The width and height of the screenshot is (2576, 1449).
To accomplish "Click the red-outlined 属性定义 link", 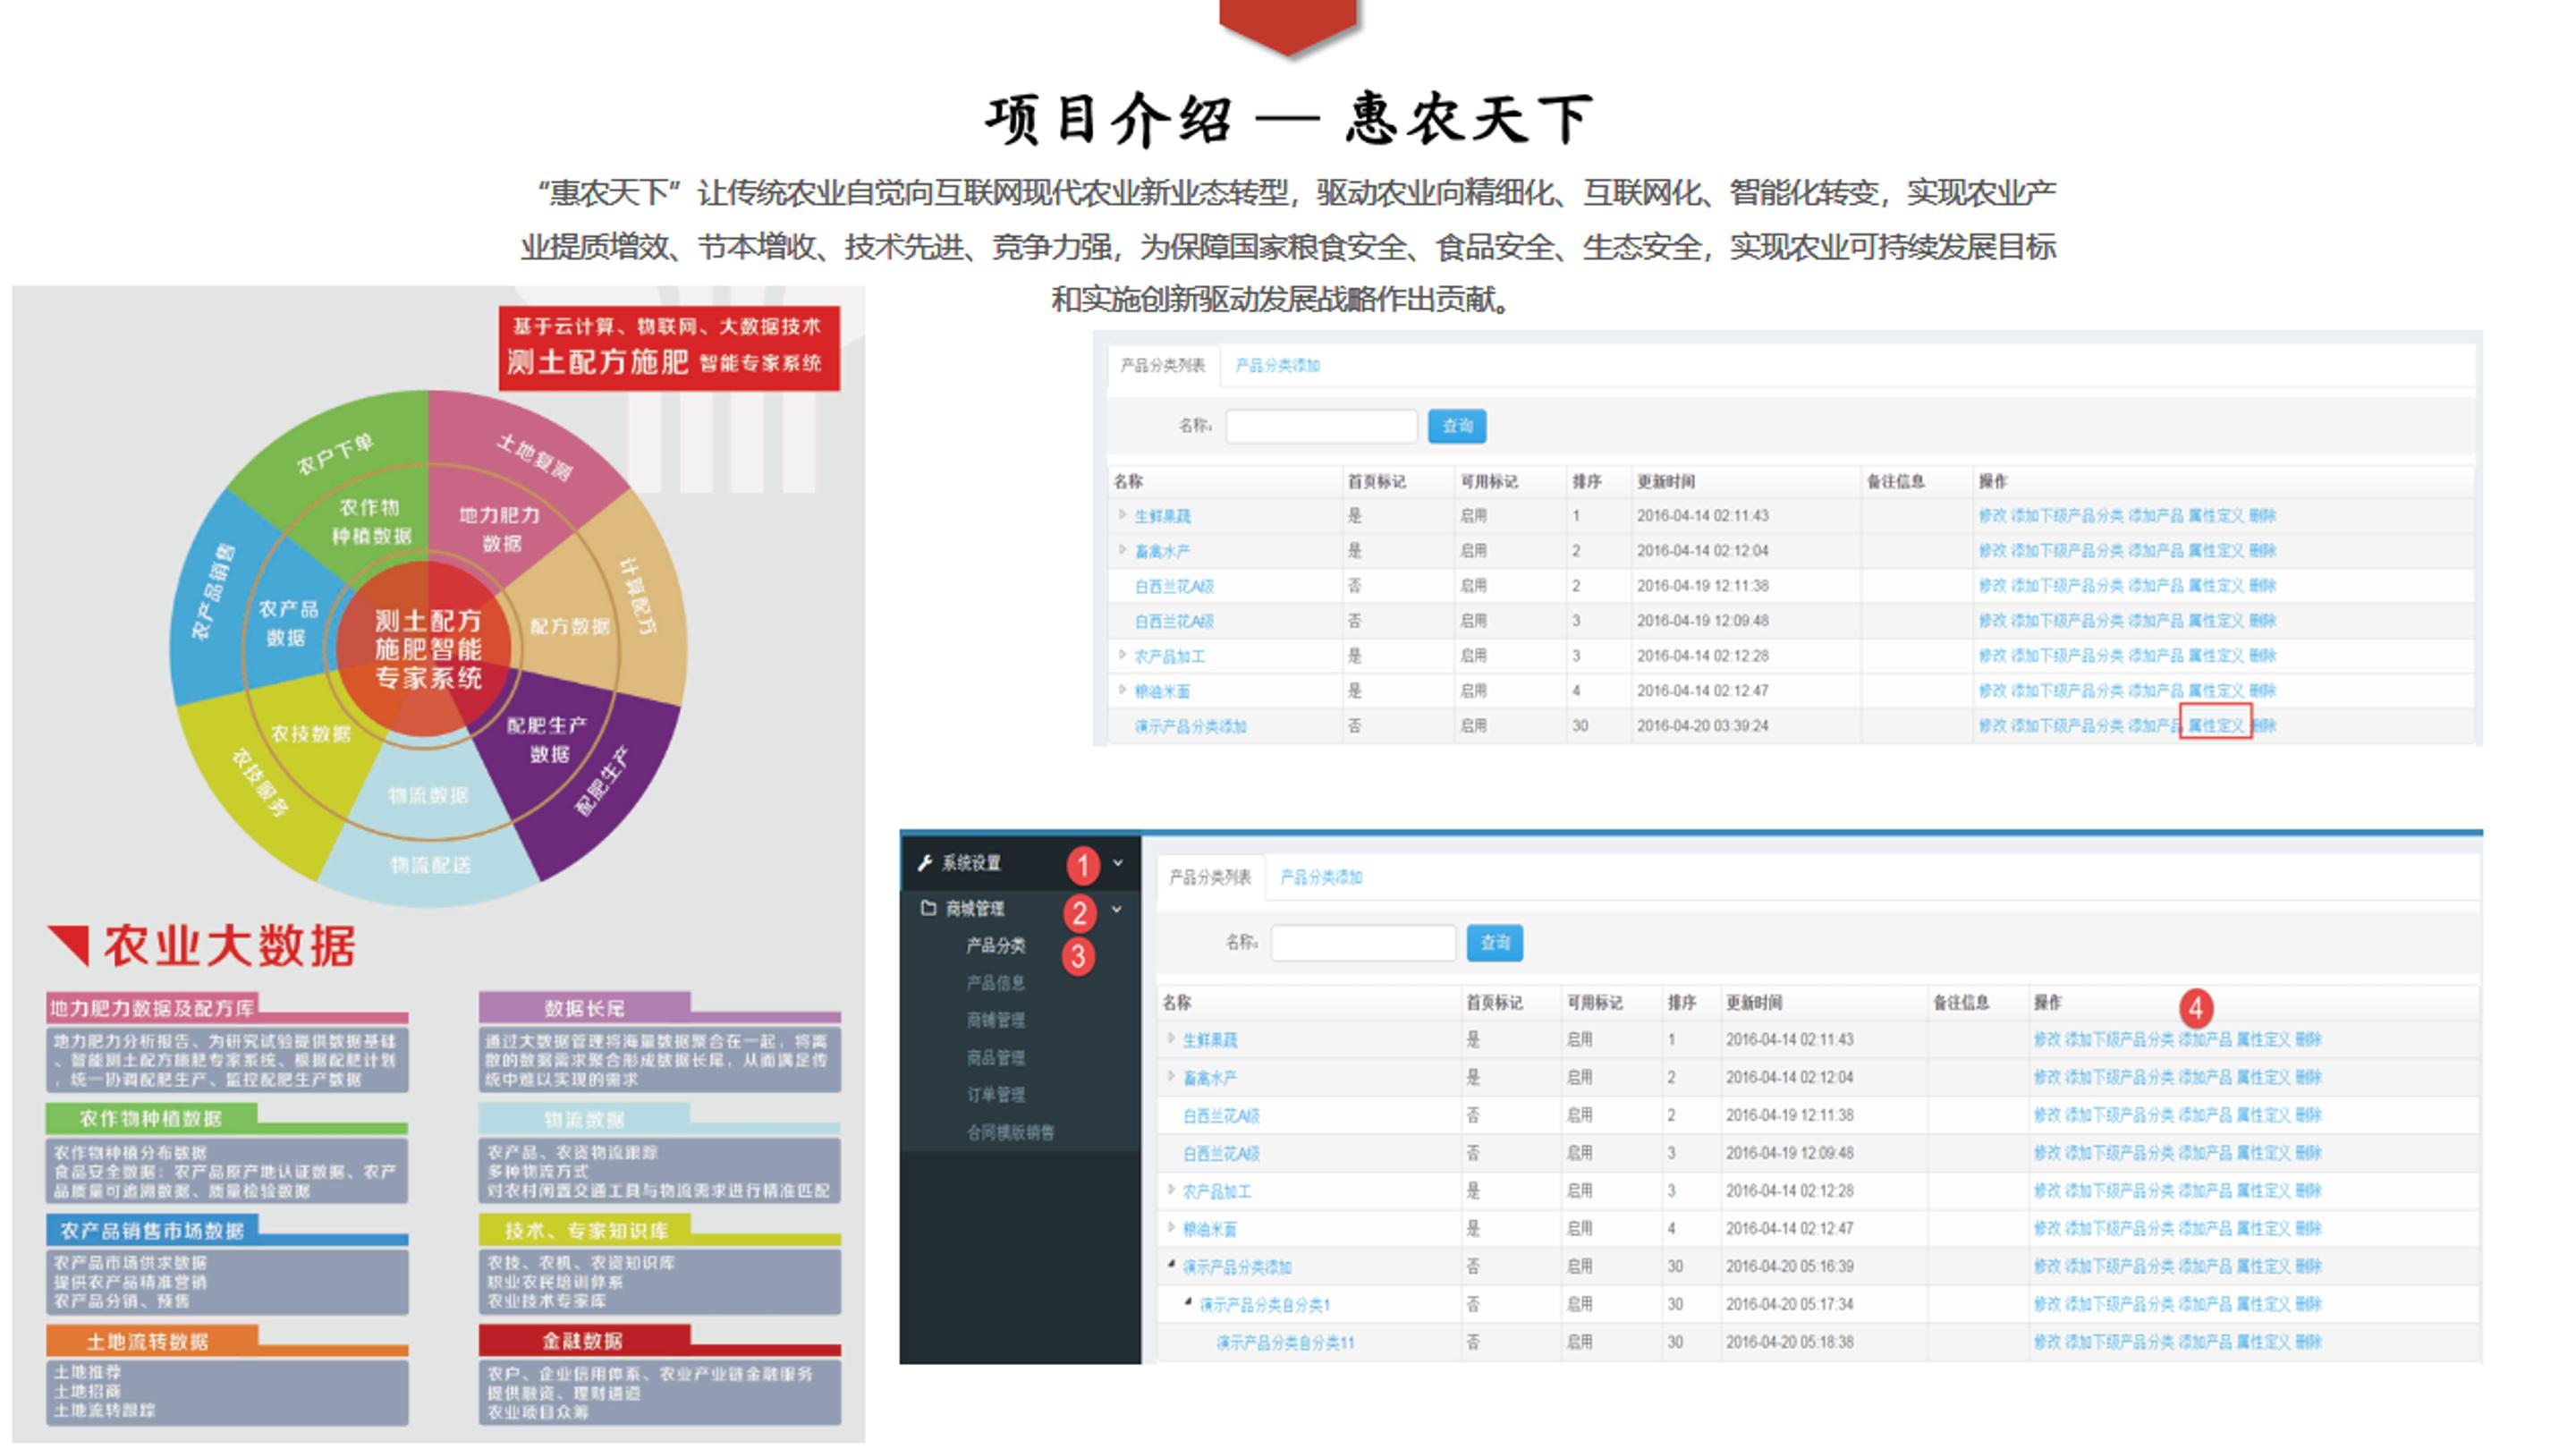I will tap(2215, 725).
